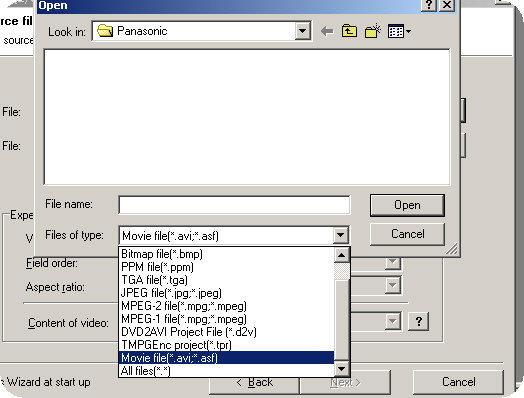
Task: Select TMPGEnc project(*.tpr) type
Action: [x=226, y=345]
